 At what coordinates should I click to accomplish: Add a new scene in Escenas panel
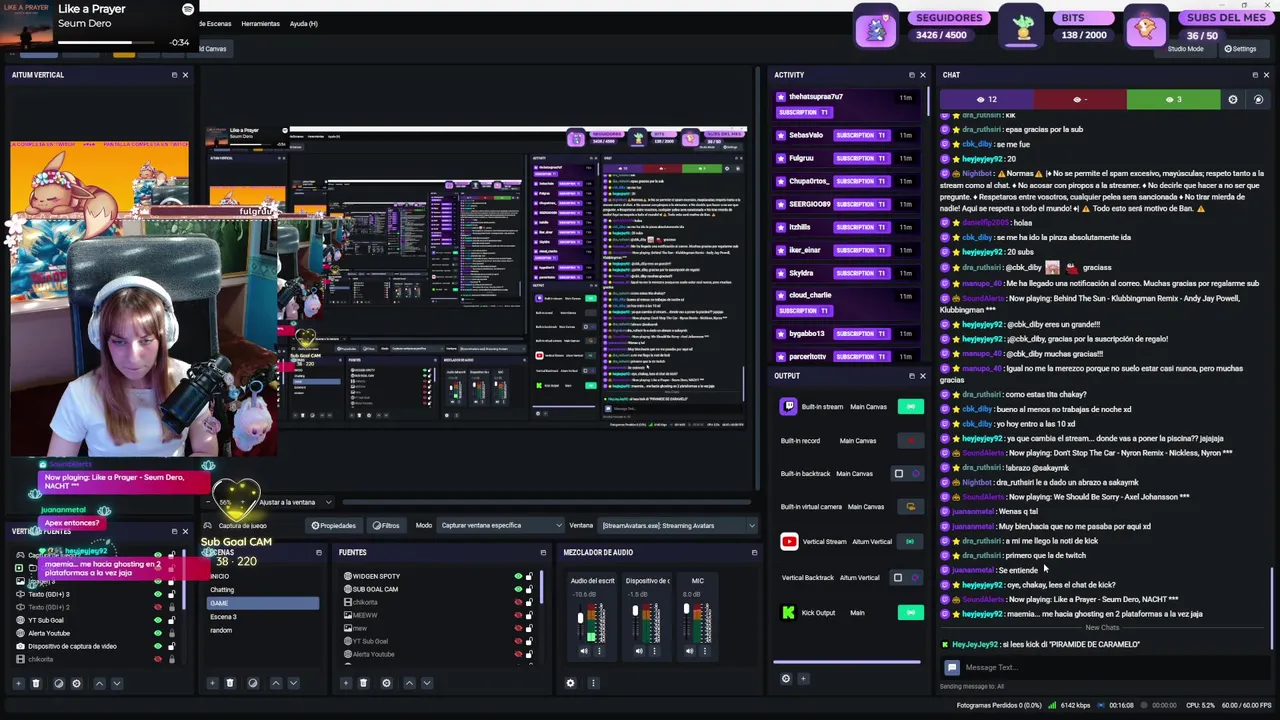point(212,683)
